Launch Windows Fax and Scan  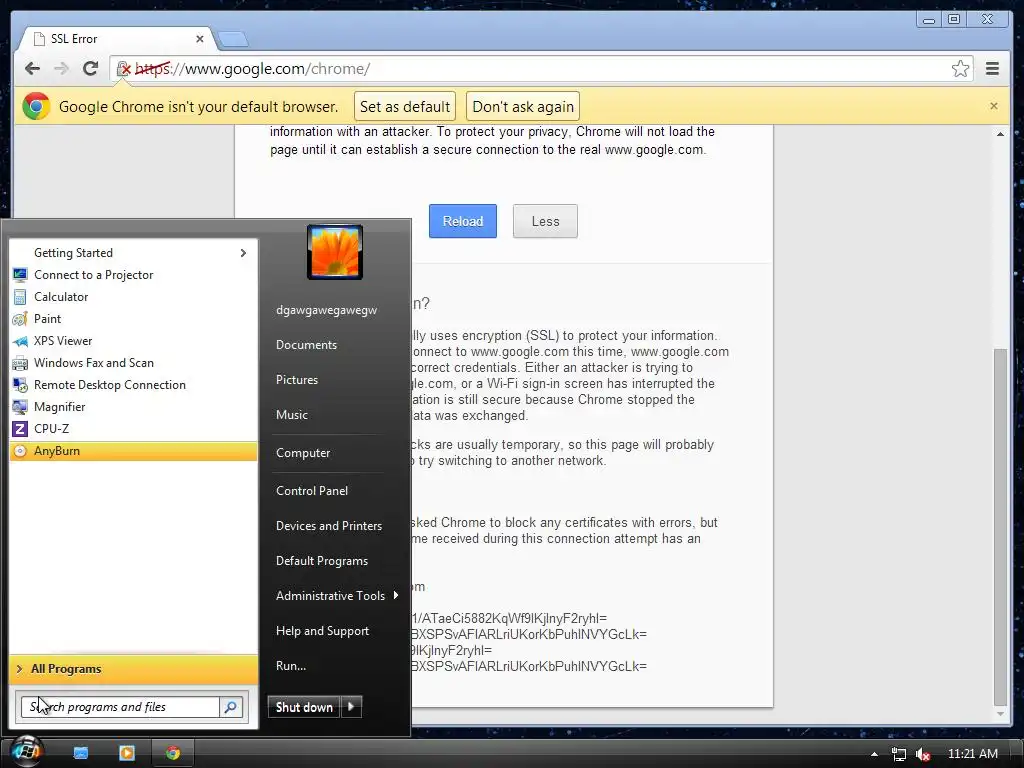pos(134,362)
